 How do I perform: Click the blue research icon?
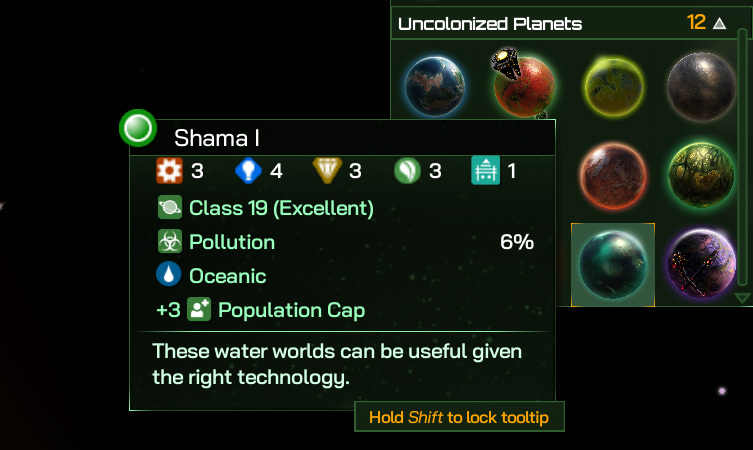[x=248, y=171]
